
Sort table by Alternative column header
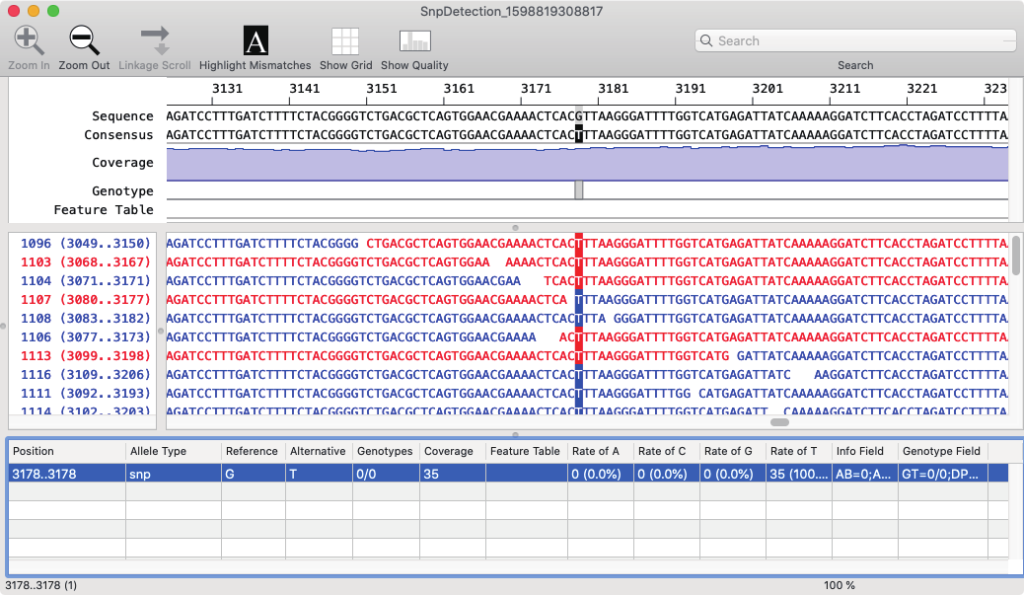pyautogui.click(x=319, y=451)
